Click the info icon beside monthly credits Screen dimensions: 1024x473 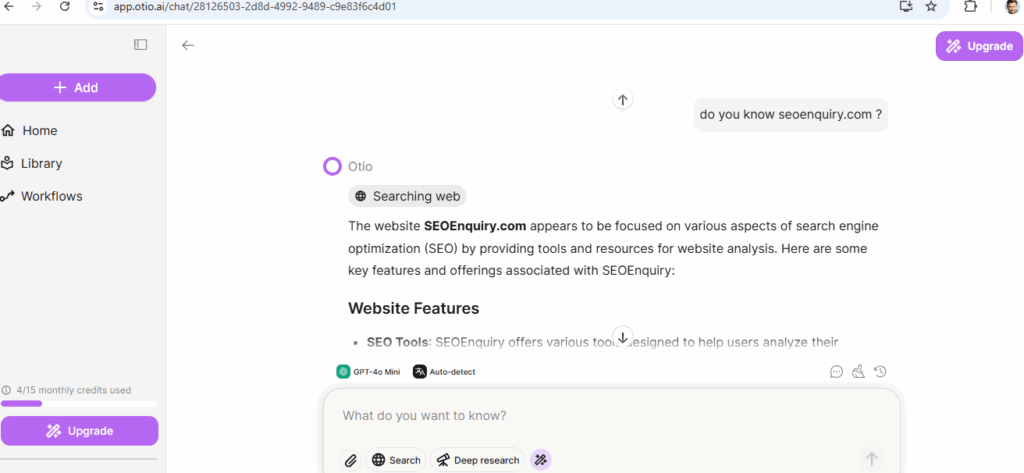pos(6,390)
